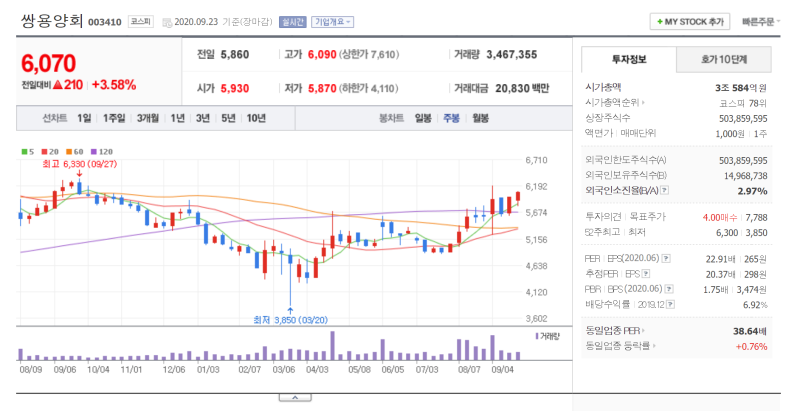Click the 동일업종 PER value 38.64배
The height and width of the screenshot is (411, 800).
point(750,331)
